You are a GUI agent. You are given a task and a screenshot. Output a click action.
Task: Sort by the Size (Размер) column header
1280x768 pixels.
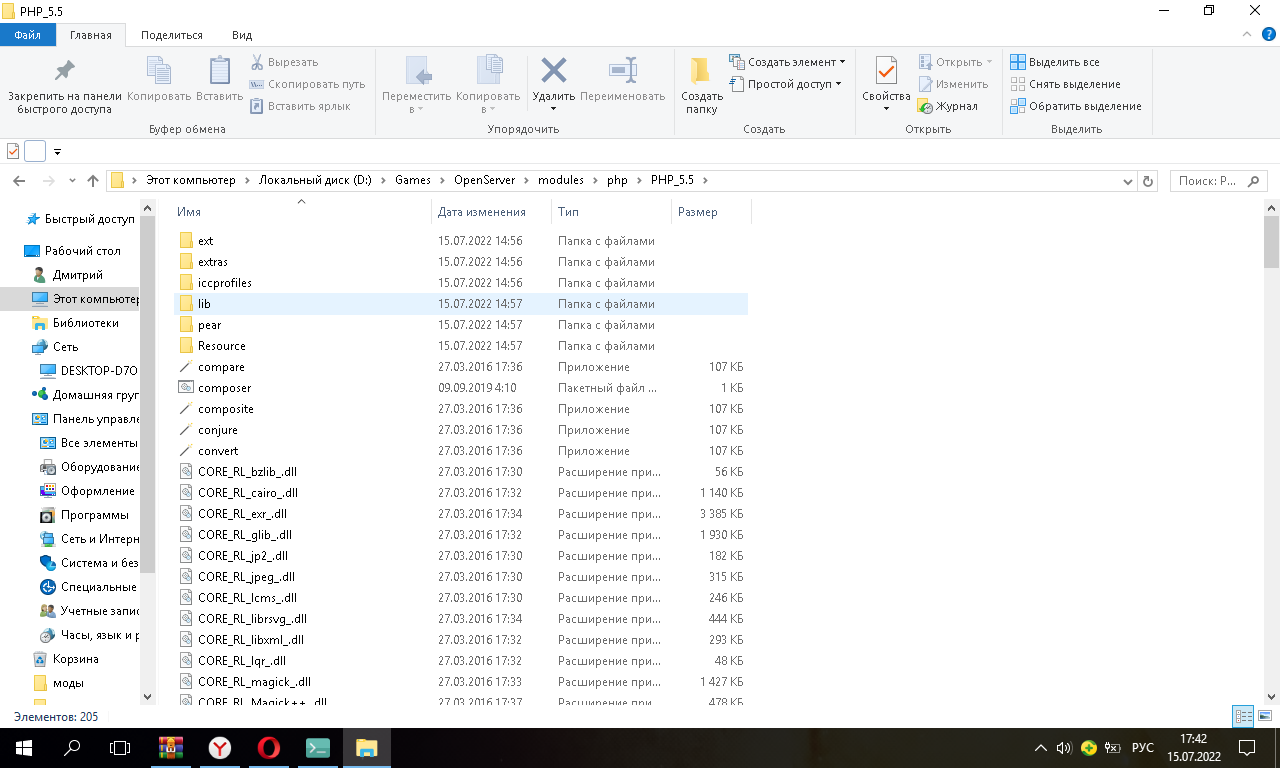pos(697,212)
